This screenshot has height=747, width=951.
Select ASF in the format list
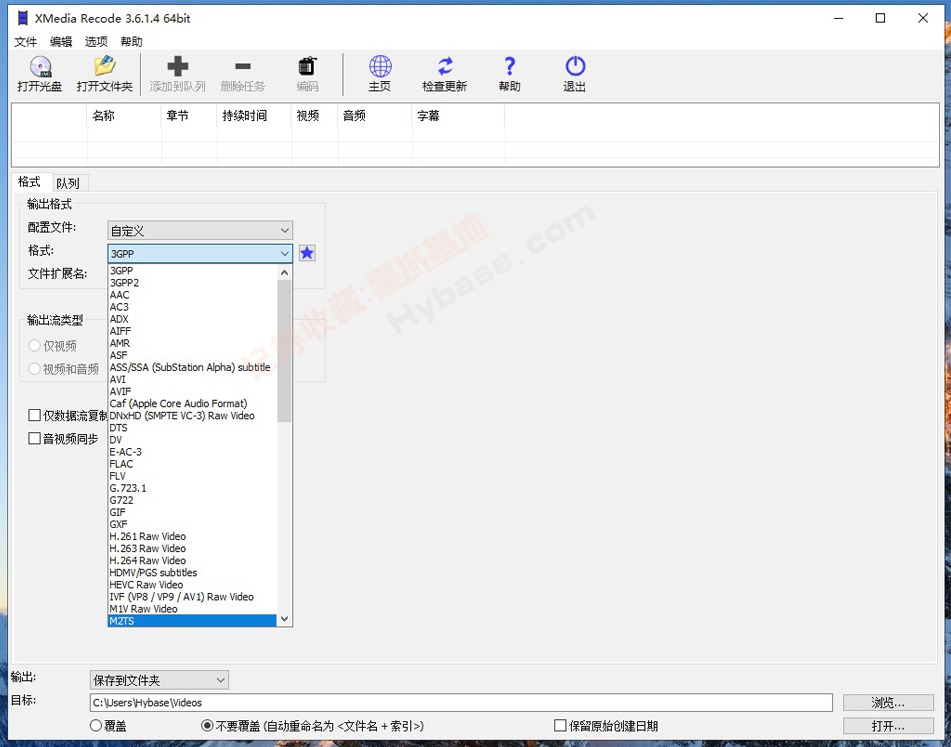point(192,355)
